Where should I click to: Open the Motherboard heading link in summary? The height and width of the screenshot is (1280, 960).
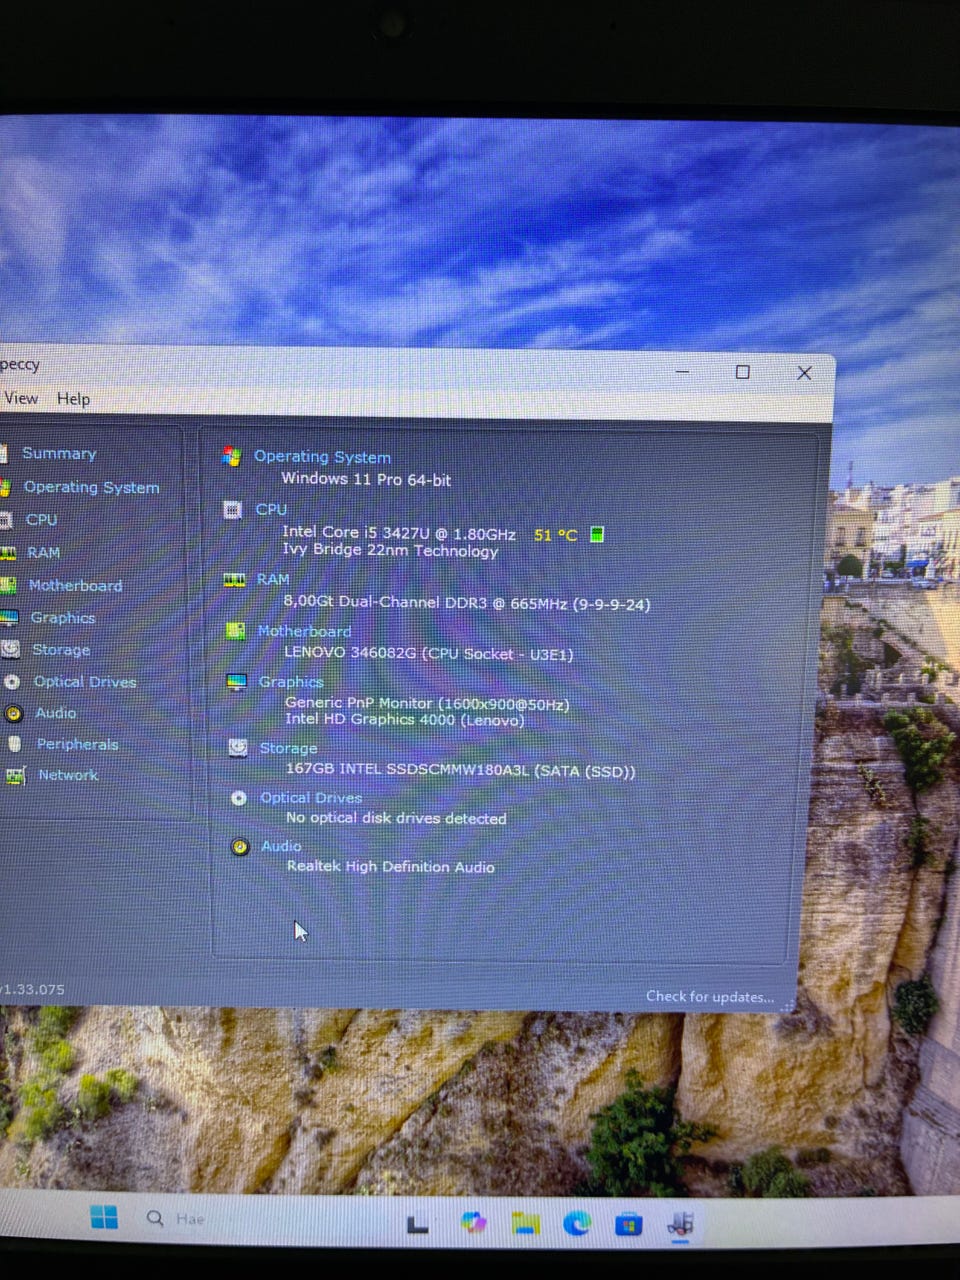[304, 631]
